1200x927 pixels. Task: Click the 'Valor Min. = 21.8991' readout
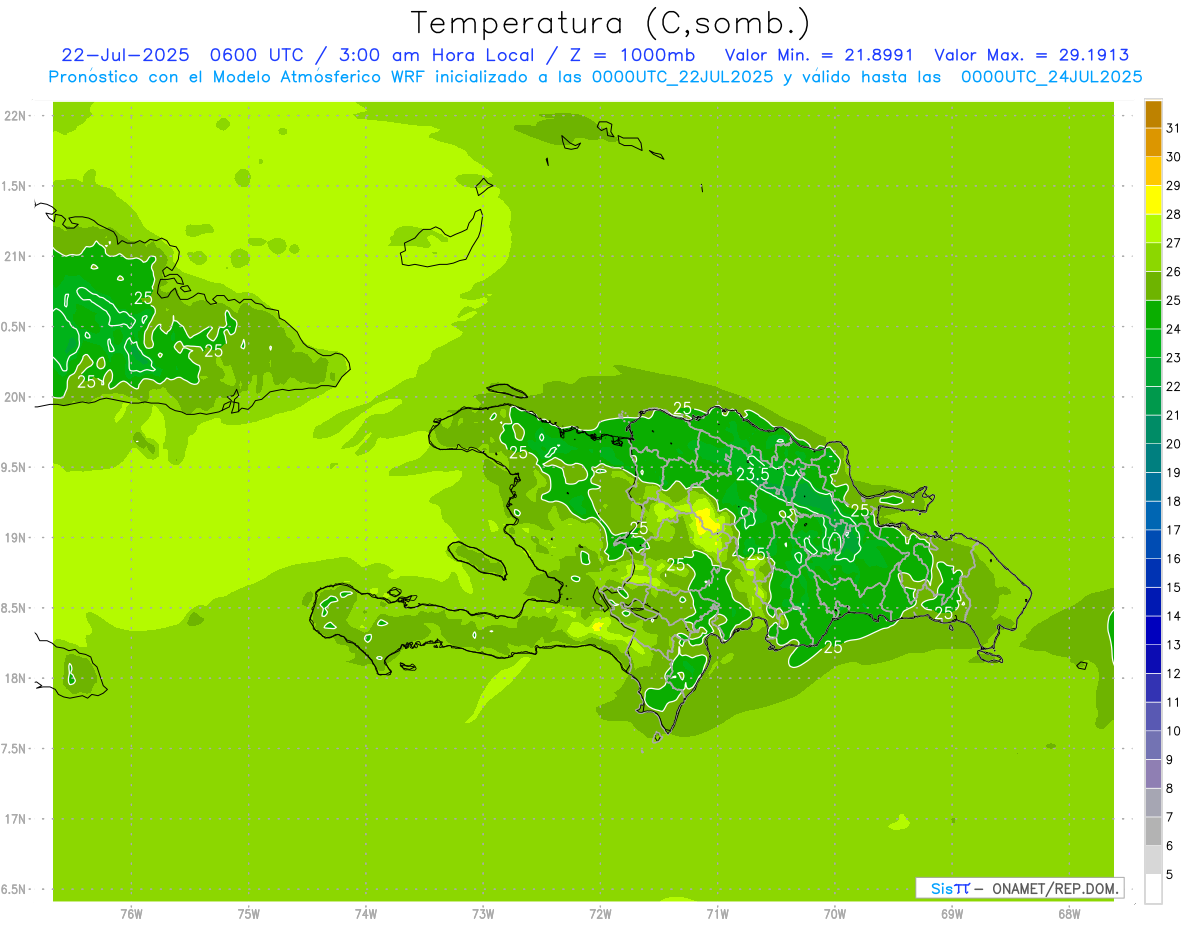pos(820,55)
